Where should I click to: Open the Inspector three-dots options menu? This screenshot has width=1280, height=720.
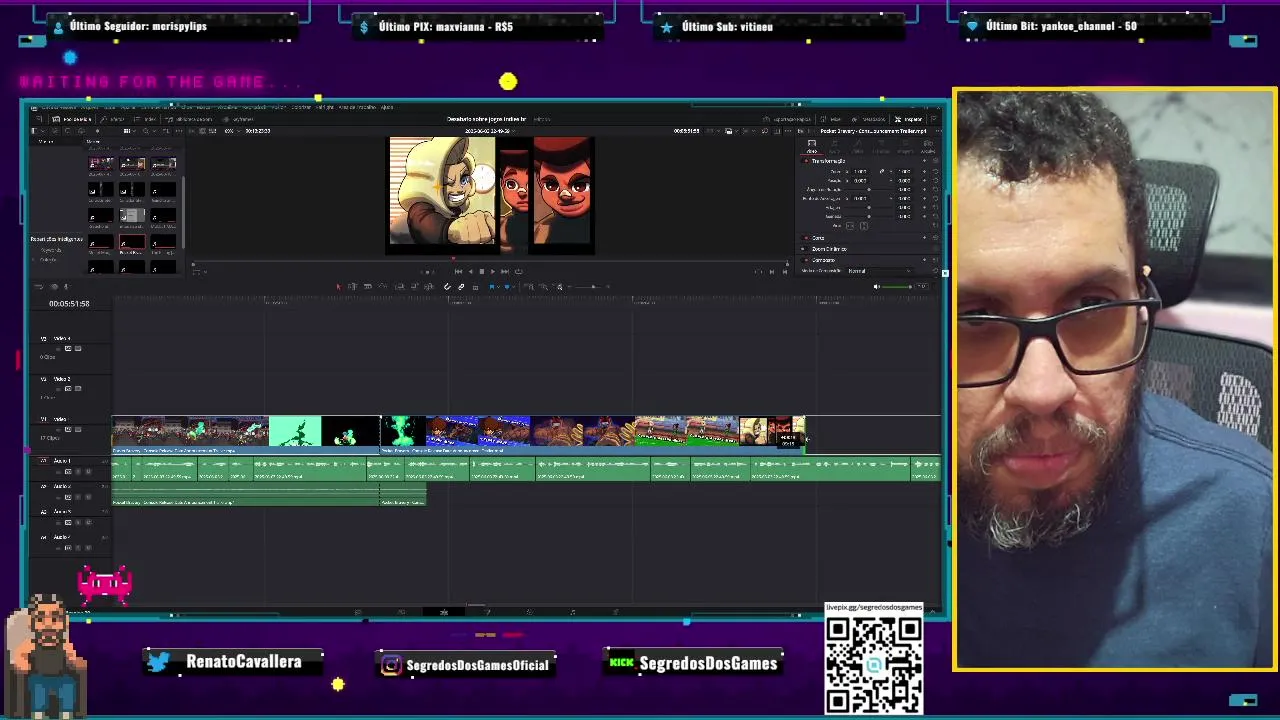click(939, 131)
